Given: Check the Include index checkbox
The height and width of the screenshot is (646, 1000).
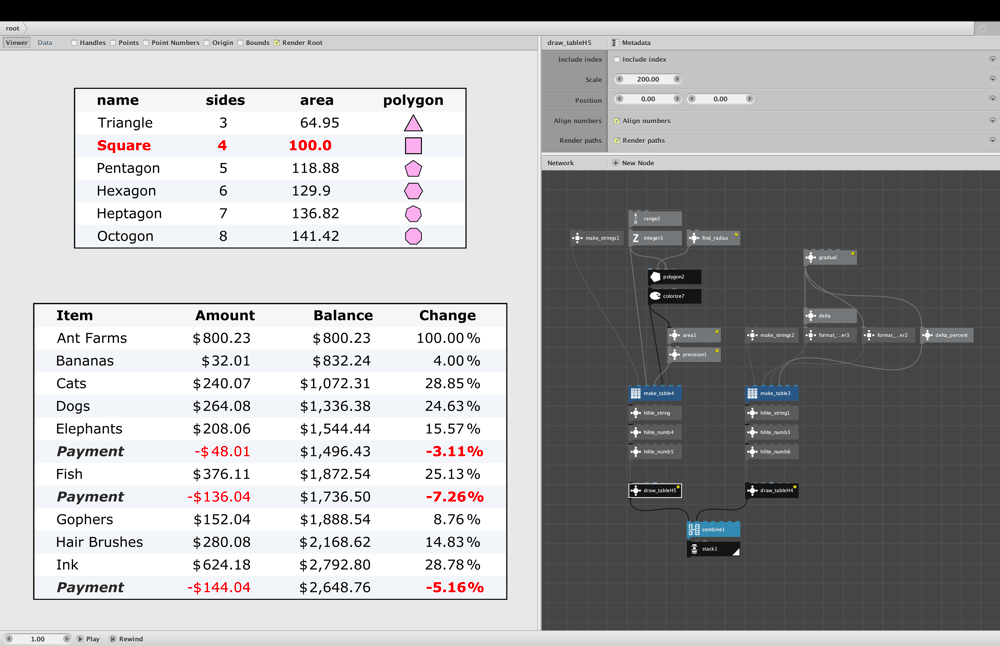Looking at the screenshot, I should pyautogui.click(x=617, y=59).
